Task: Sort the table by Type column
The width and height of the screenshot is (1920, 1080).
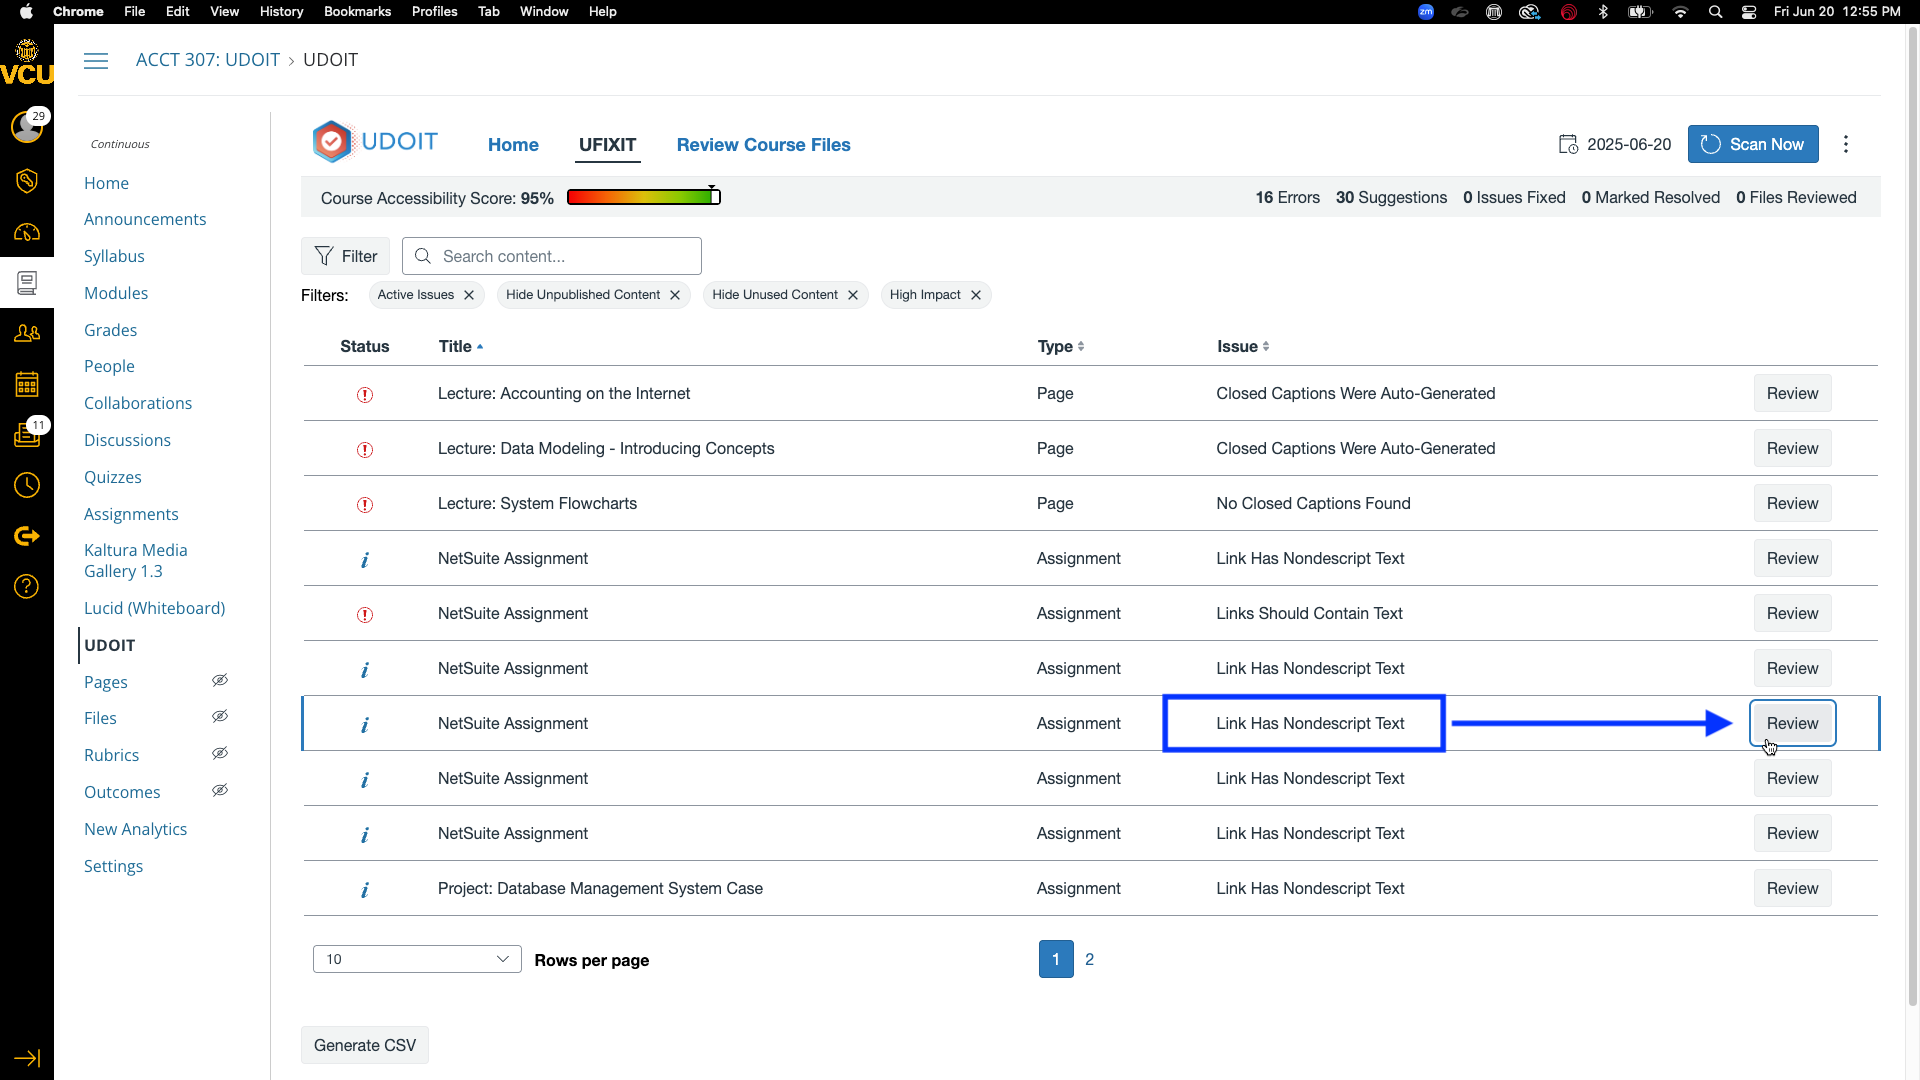Action: tap(1061, 346)
